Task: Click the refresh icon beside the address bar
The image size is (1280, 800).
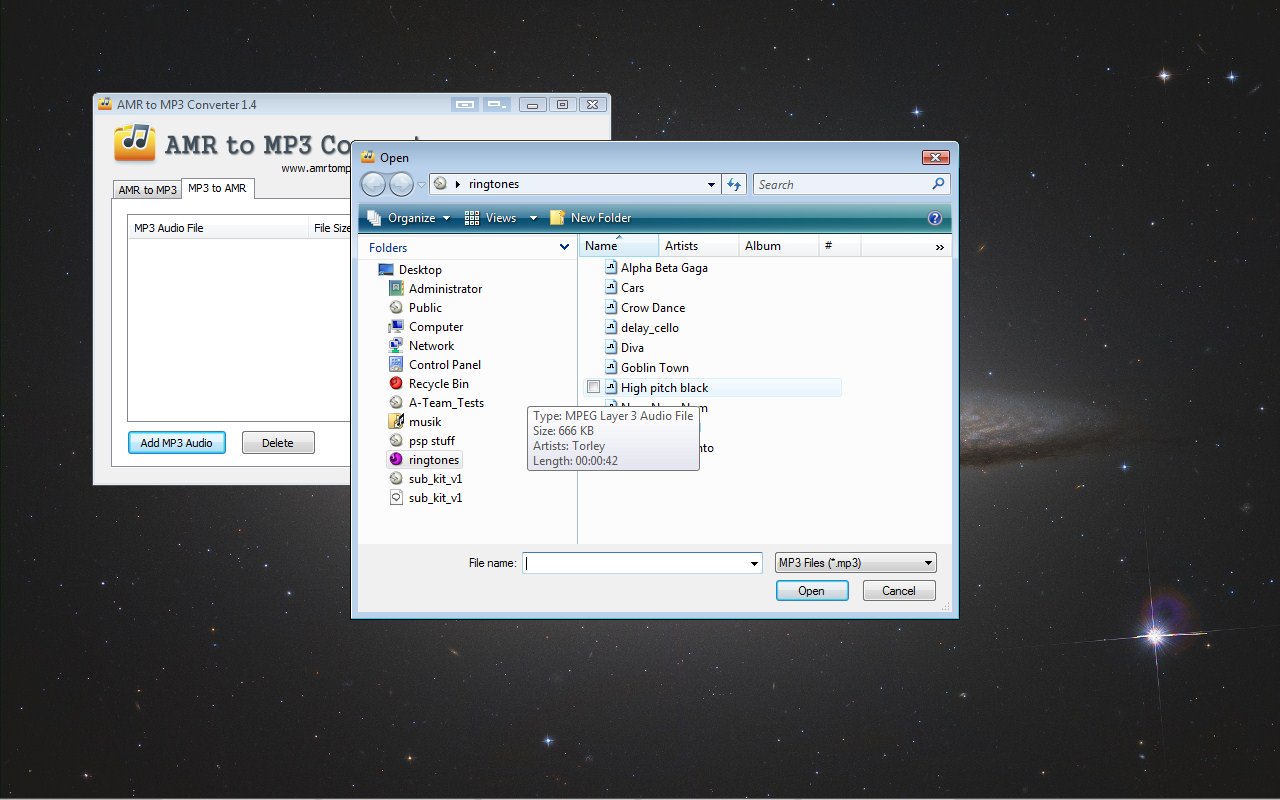Action: pyautogui.click(x=735, y=184)
